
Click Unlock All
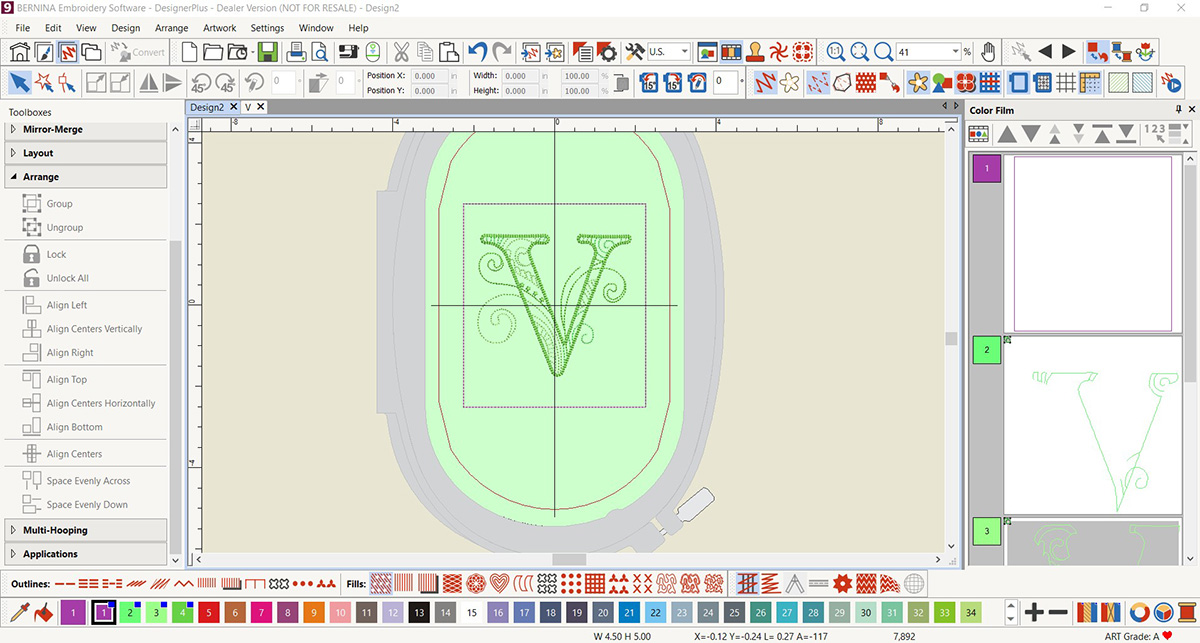(67, 278)
